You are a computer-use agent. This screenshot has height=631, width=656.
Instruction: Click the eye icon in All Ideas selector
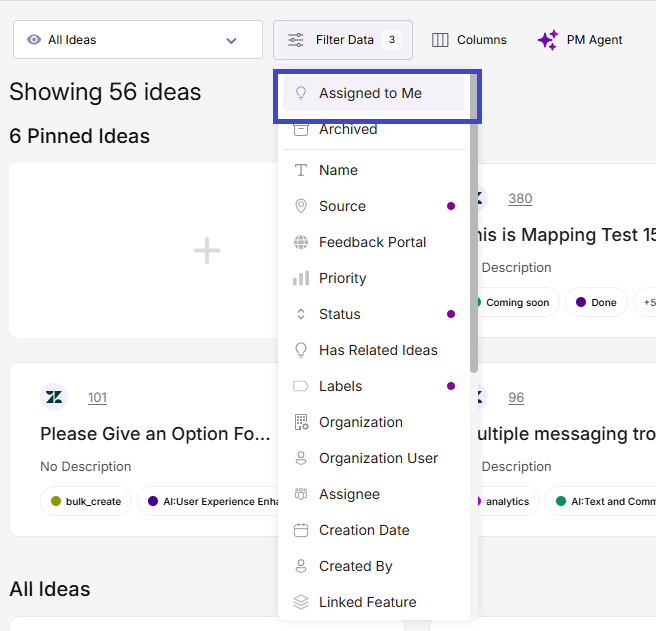click(34, 40)
